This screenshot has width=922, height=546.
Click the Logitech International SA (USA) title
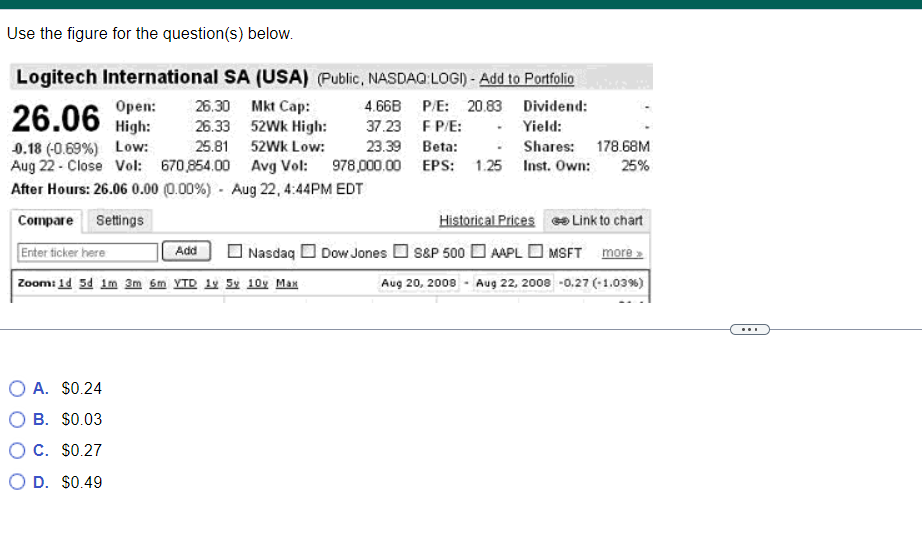(162, 77)
